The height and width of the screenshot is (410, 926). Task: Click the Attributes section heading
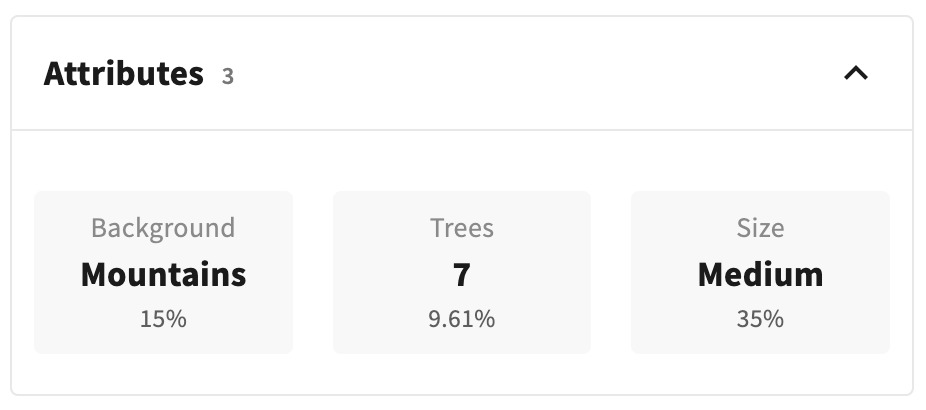click(x=123, y=74)
